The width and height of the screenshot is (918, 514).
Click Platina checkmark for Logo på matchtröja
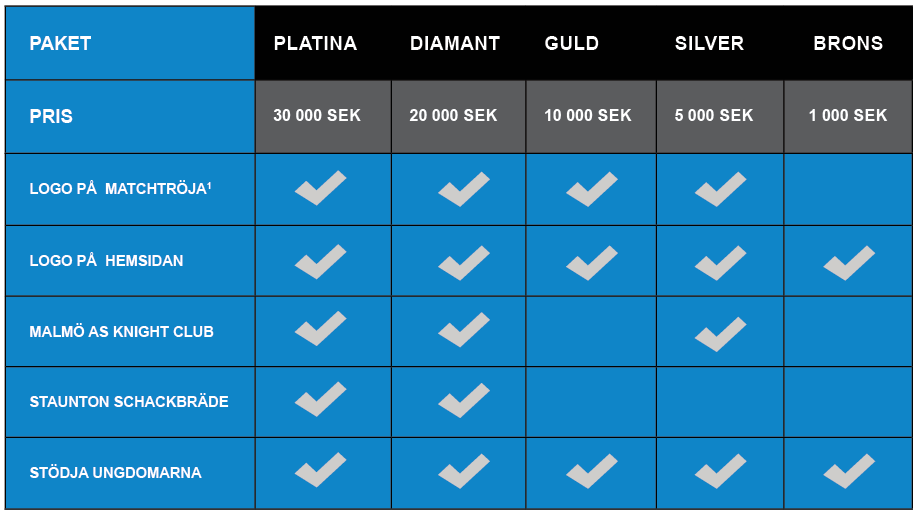[x=320, y=188]
